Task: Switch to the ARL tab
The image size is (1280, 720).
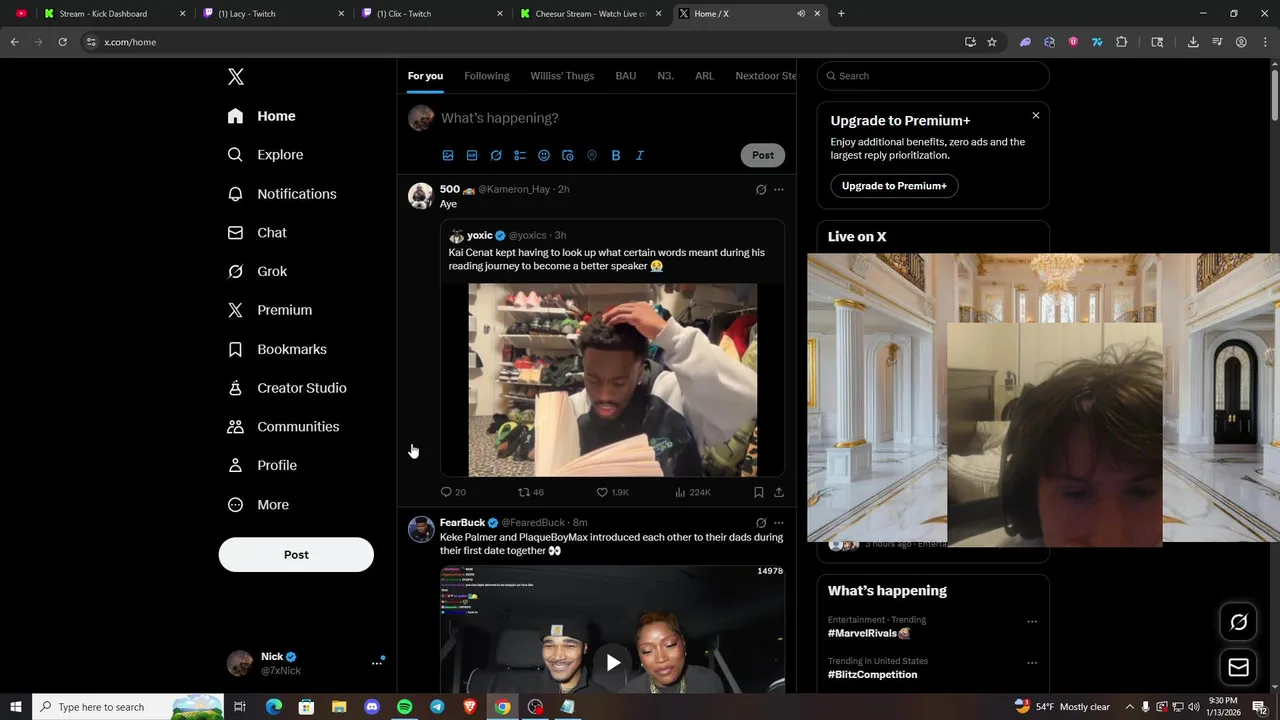Action: 704,76
